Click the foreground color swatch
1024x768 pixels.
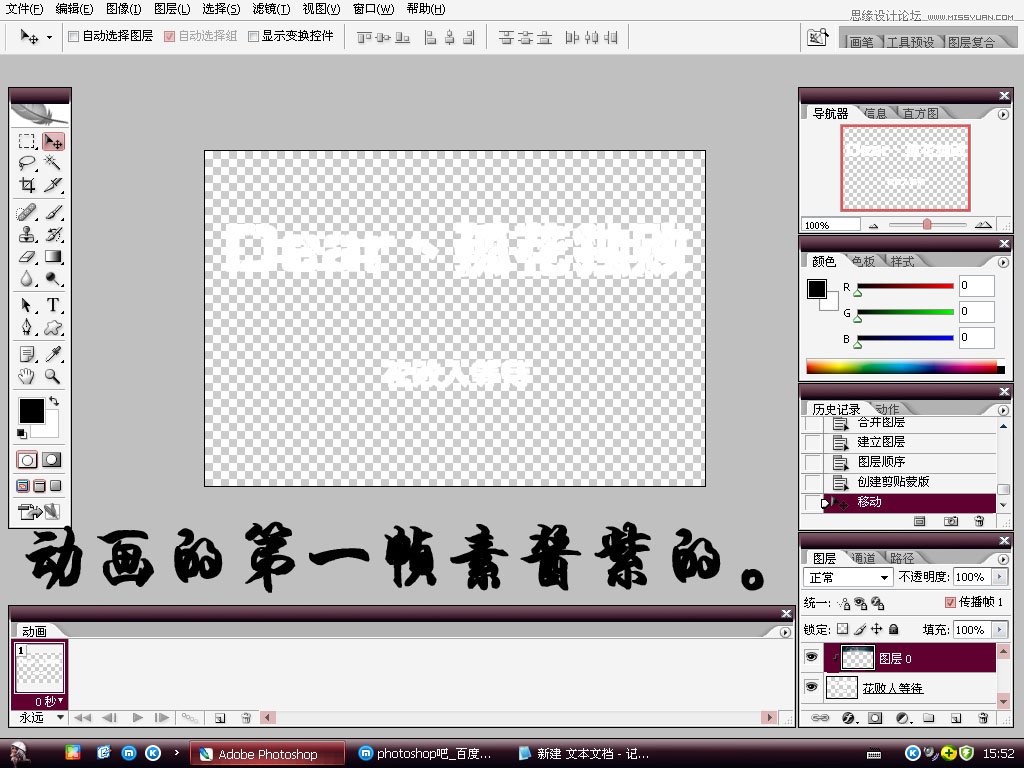[32, 411]
